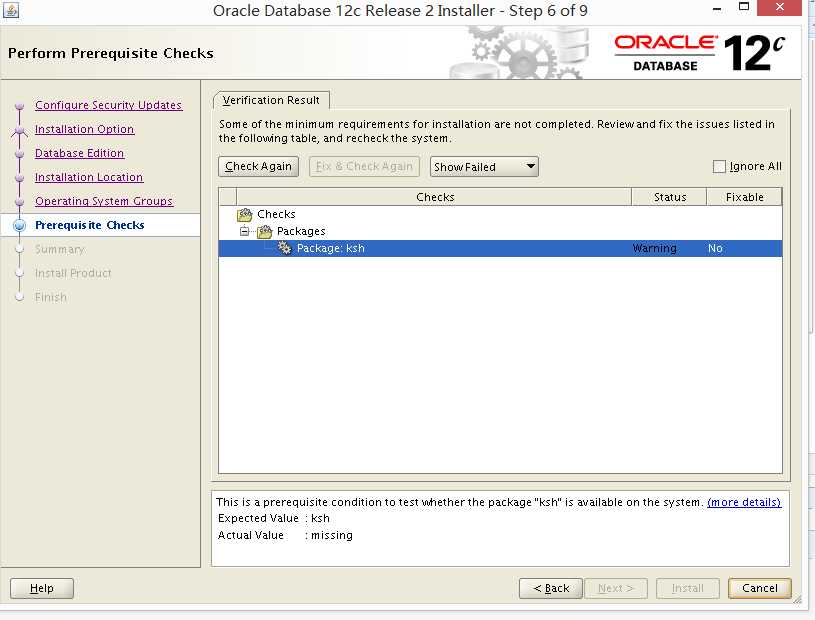
Task: Minimize the installer window
Action: 717,8
